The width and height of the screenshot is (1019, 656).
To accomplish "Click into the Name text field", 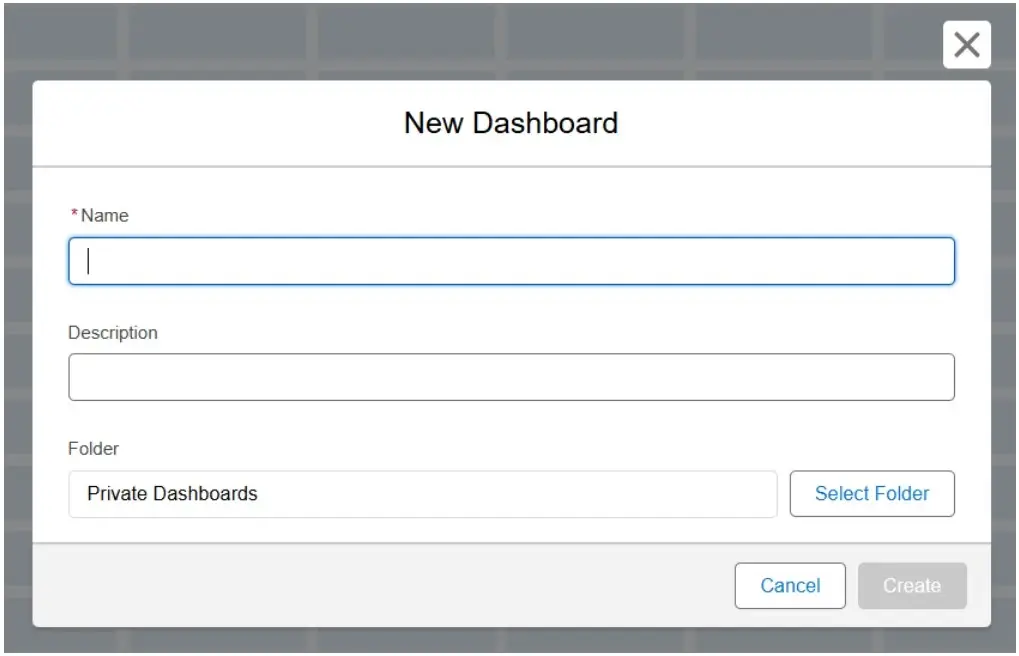I will (511, 261).
